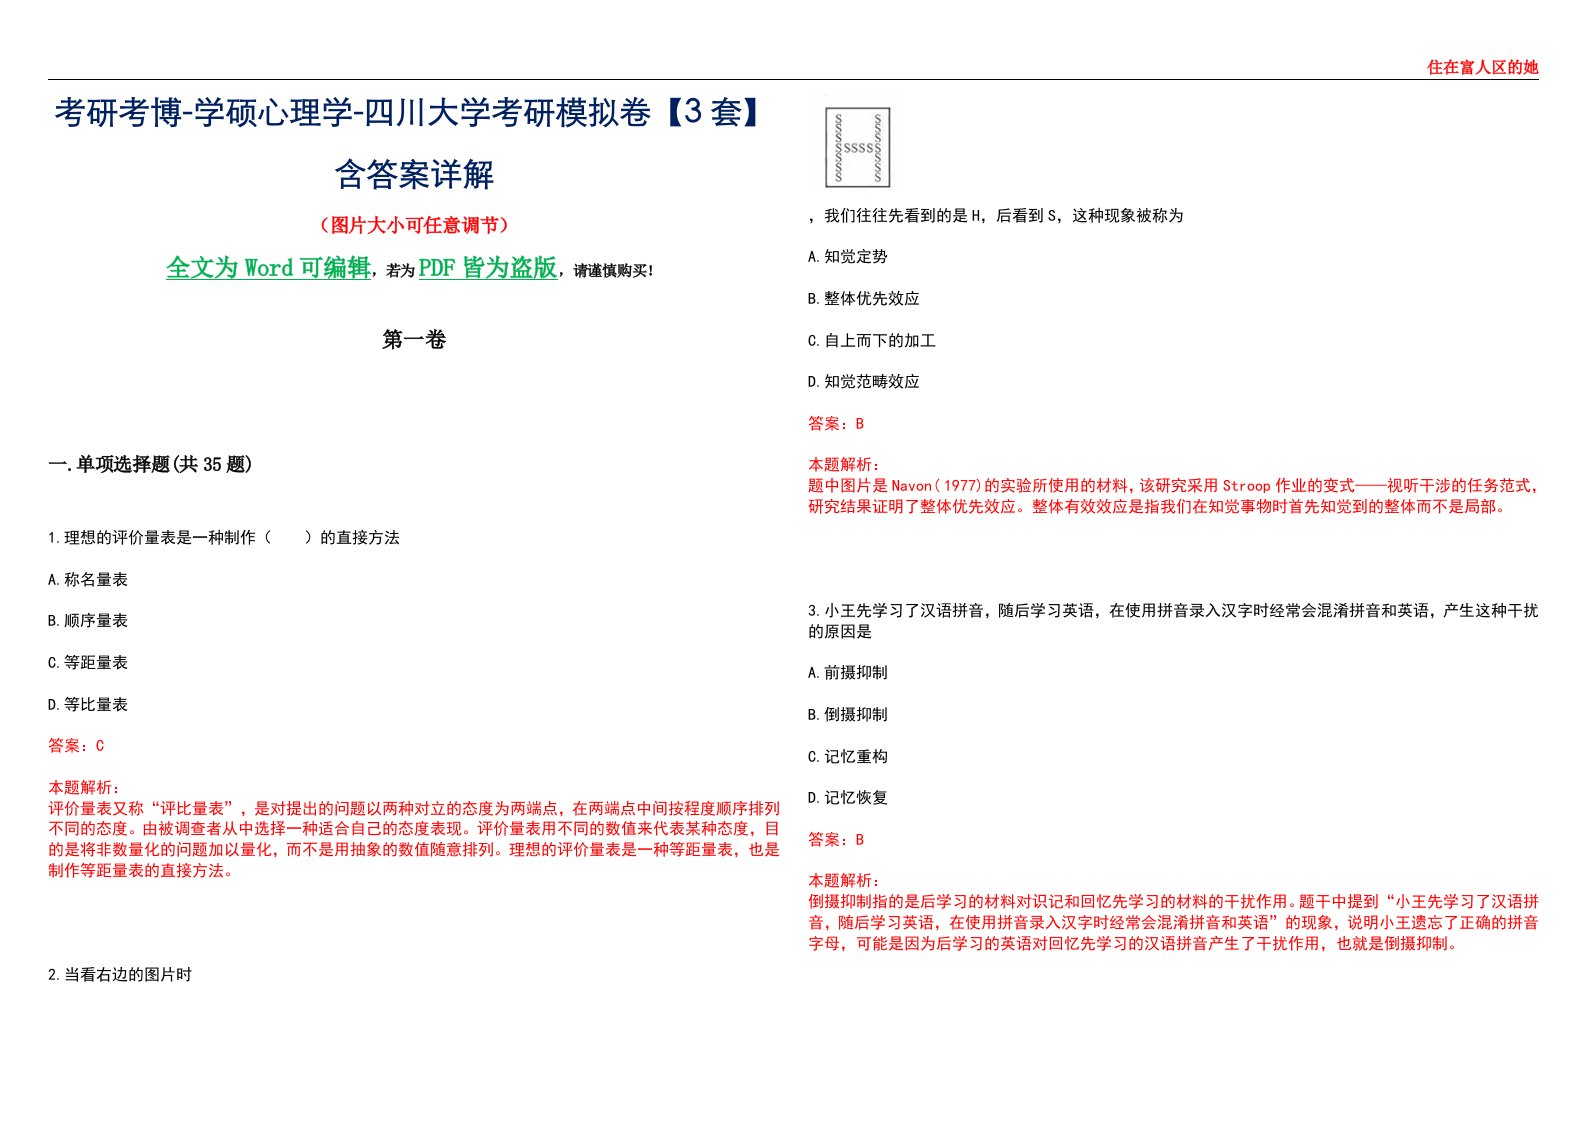Select option 'A.前摄抑制'
This screenshot has width=1587, height=1122.
tap(848, 673)
